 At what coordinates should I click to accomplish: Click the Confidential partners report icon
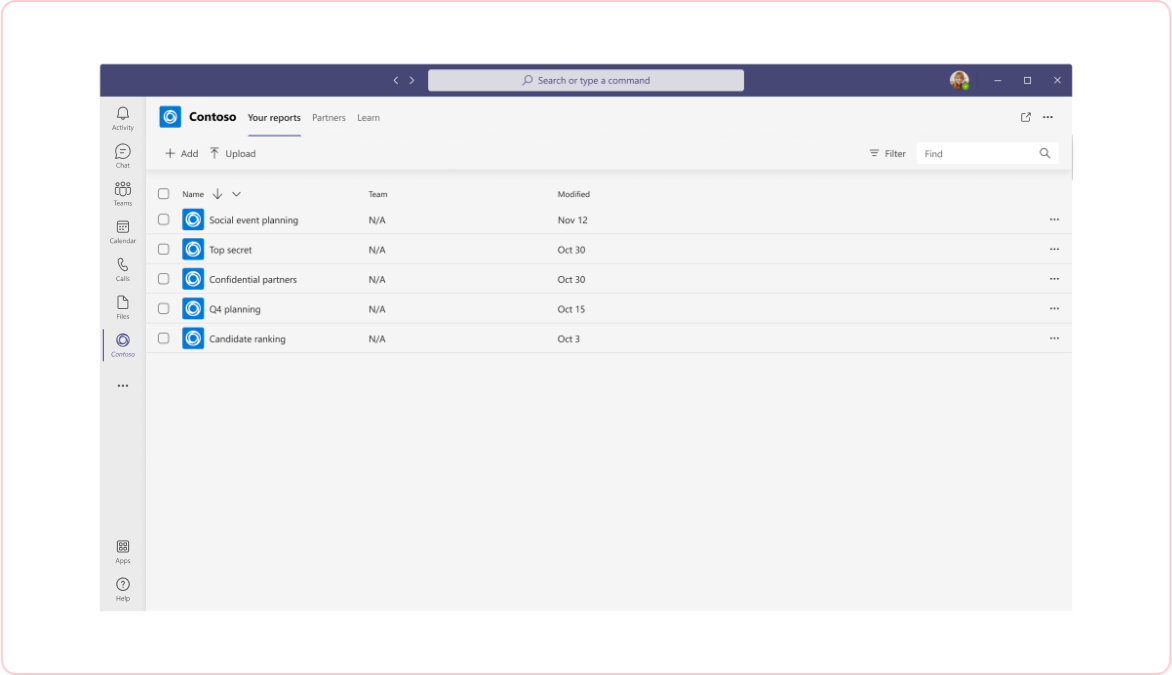pos(193,279)
